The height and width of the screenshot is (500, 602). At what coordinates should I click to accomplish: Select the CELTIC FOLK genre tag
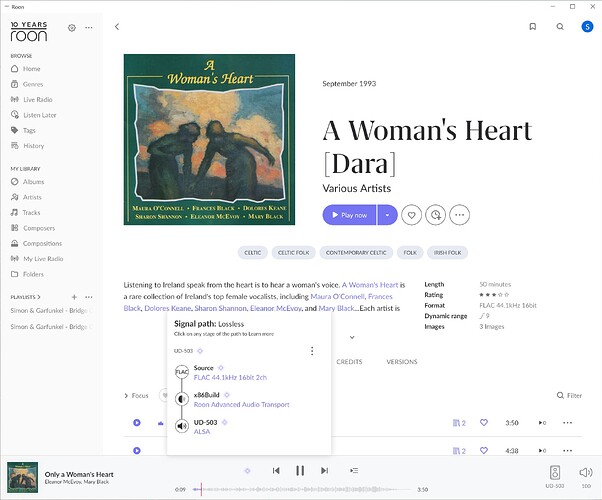(x=293, y=252)
